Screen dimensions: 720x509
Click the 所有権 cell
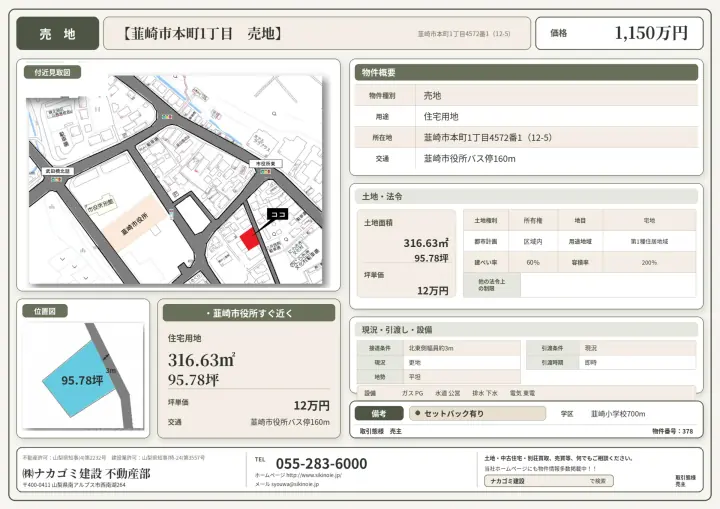[x=533, y=221]
